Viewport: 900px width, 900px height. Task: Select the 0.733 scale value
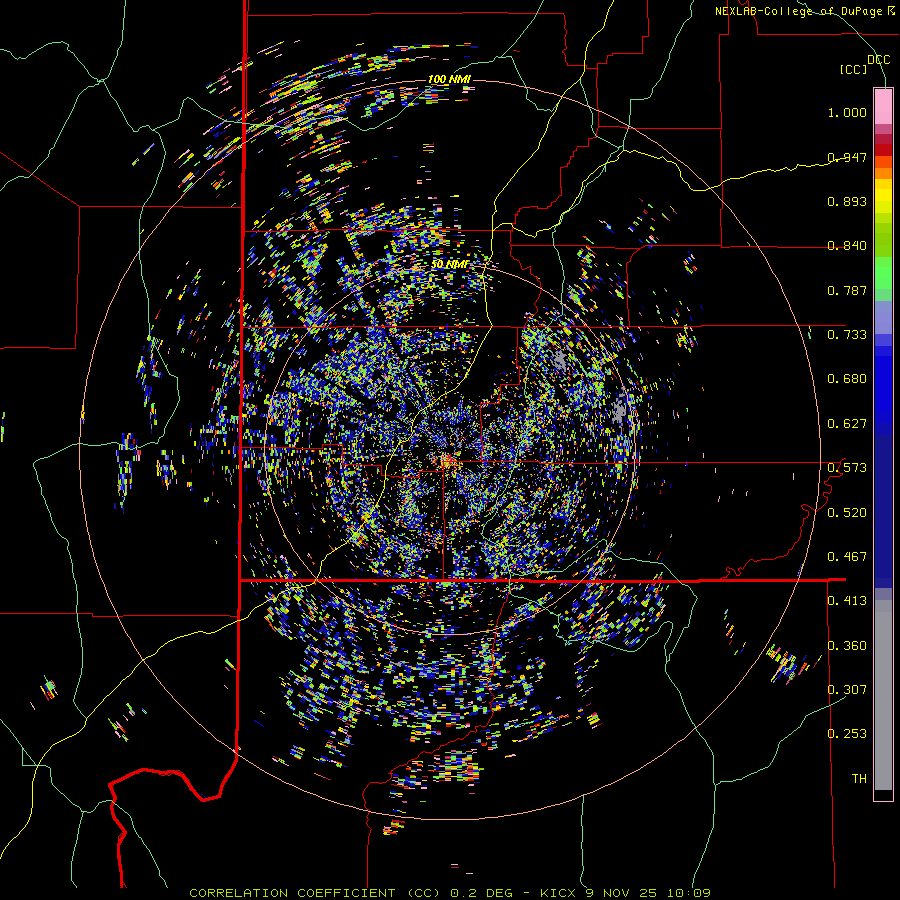847,335
